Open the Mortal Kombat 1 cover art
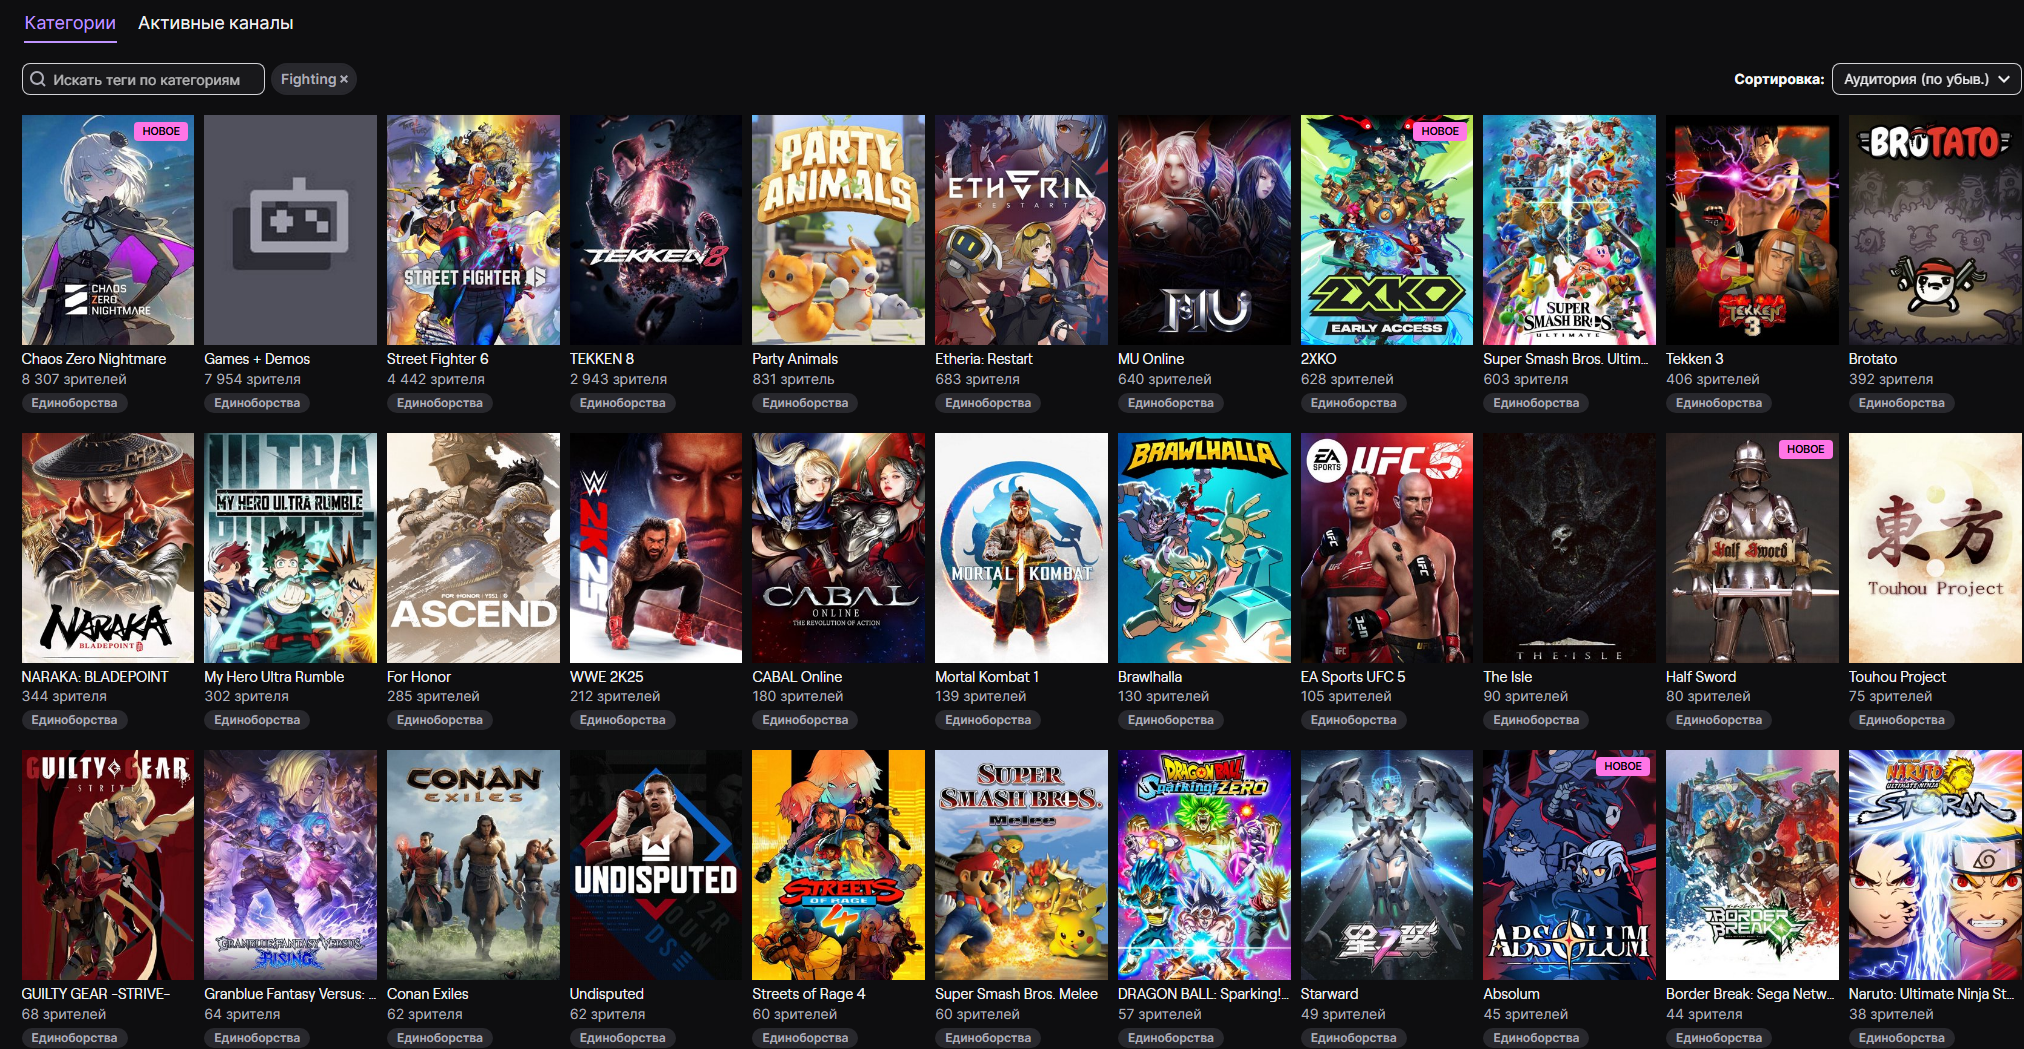Viewport: 2024px width, 1049px height. pyautogui.click(x=1021, y=548)
